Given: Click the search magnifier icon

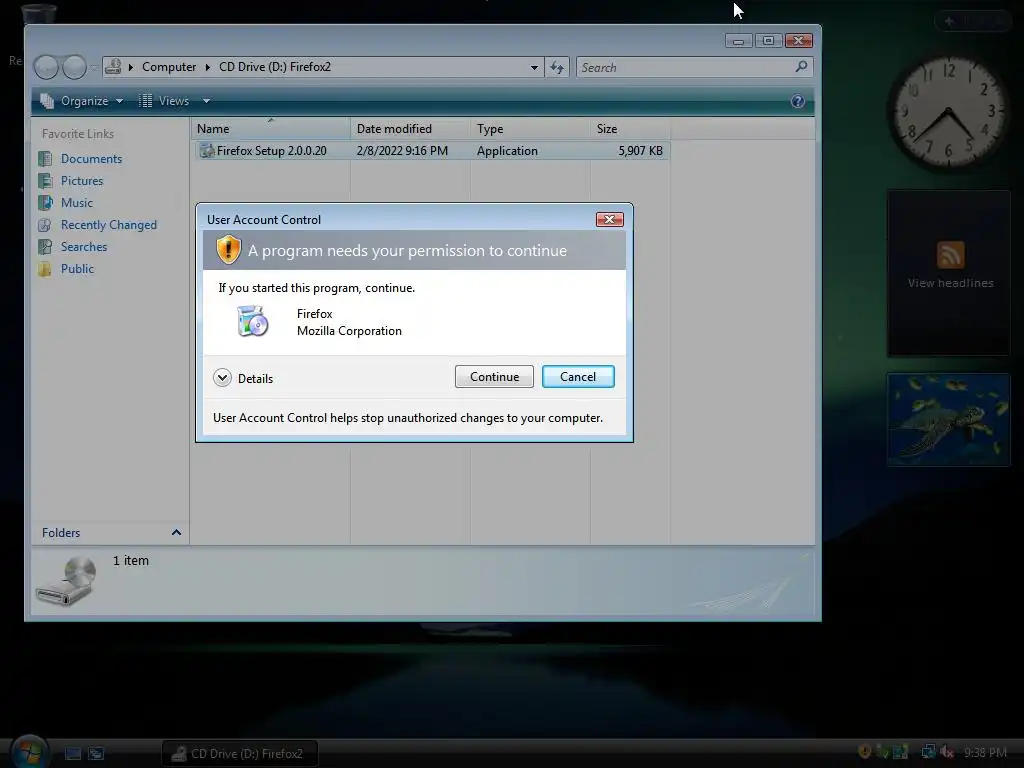Looking at the screenshot, I should [x=801, y=67].
